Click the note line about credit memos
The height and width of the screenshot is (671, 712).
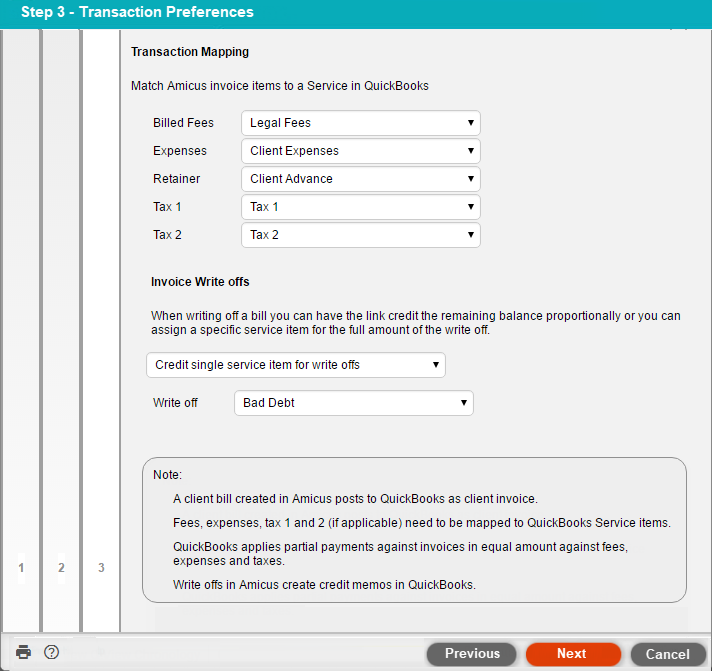pos(324,585)
